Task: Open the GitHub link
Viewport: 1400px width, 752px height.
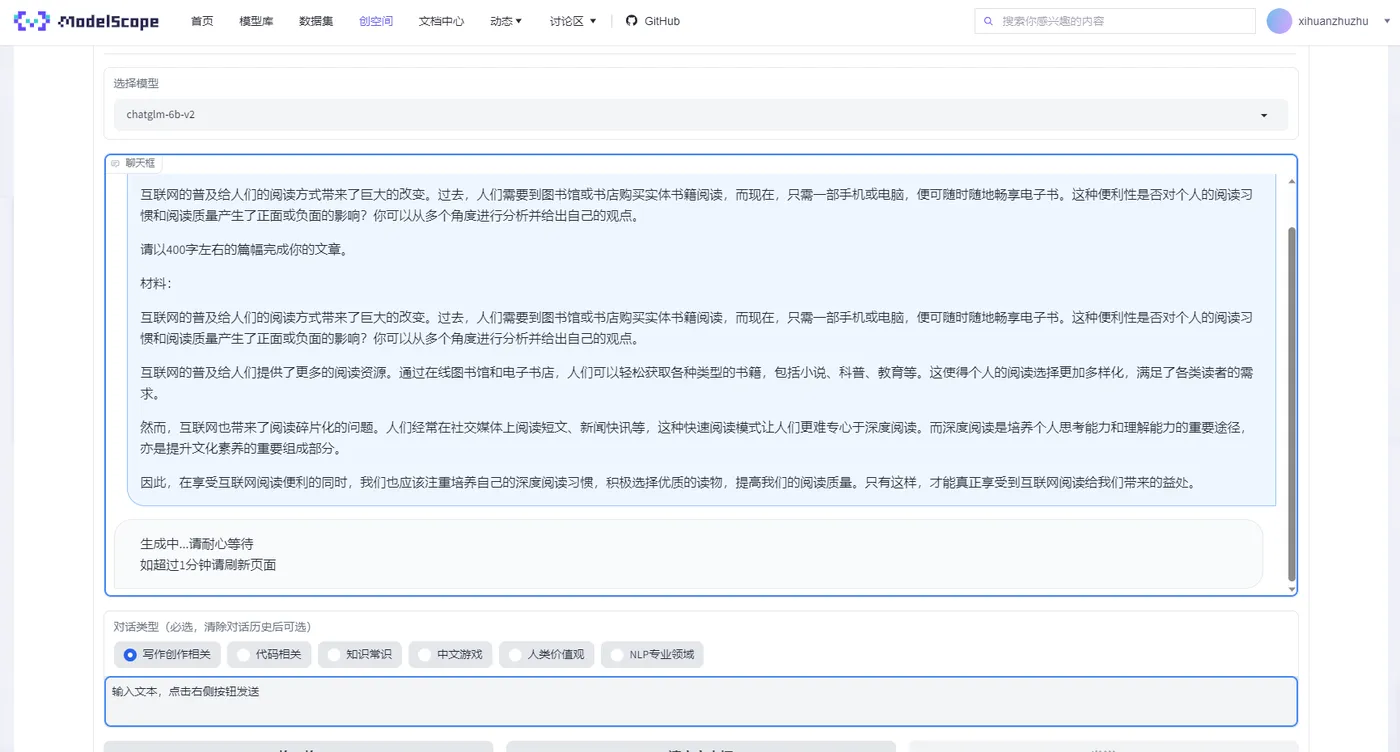Action: pos(652,21)
